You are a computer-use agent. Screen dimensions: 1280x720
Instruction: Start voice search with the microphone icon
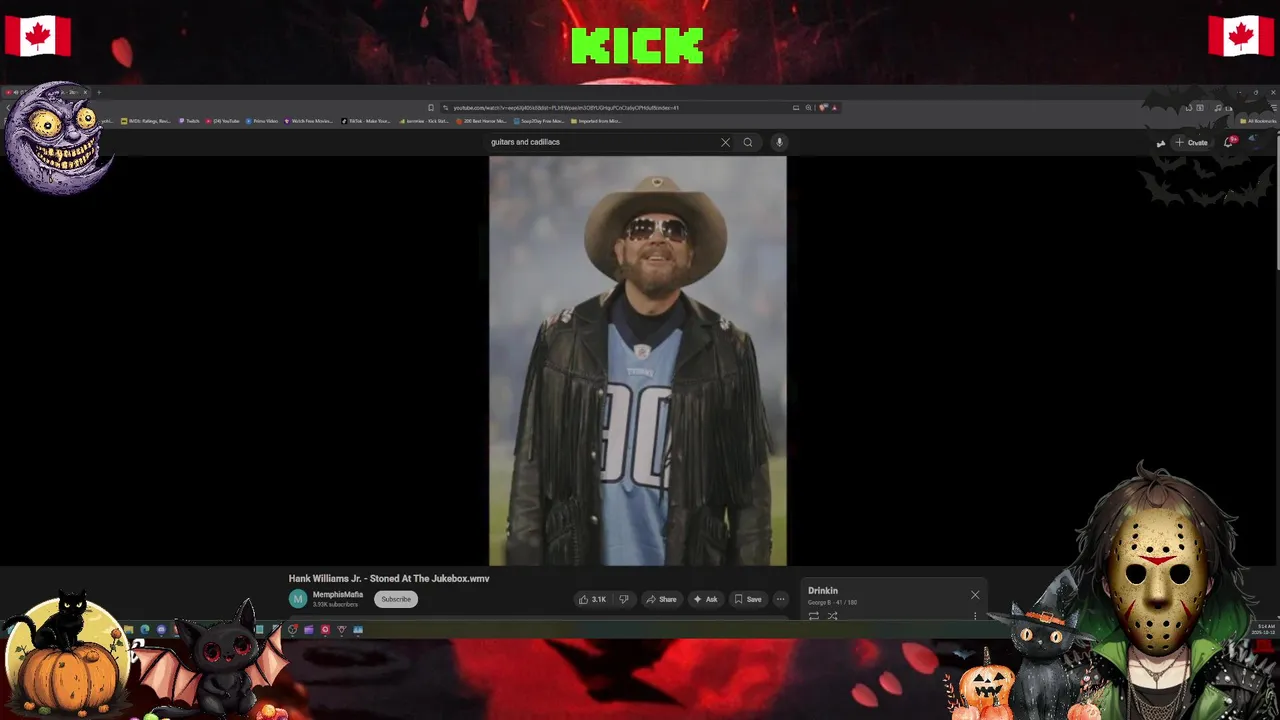click(779, 142)
